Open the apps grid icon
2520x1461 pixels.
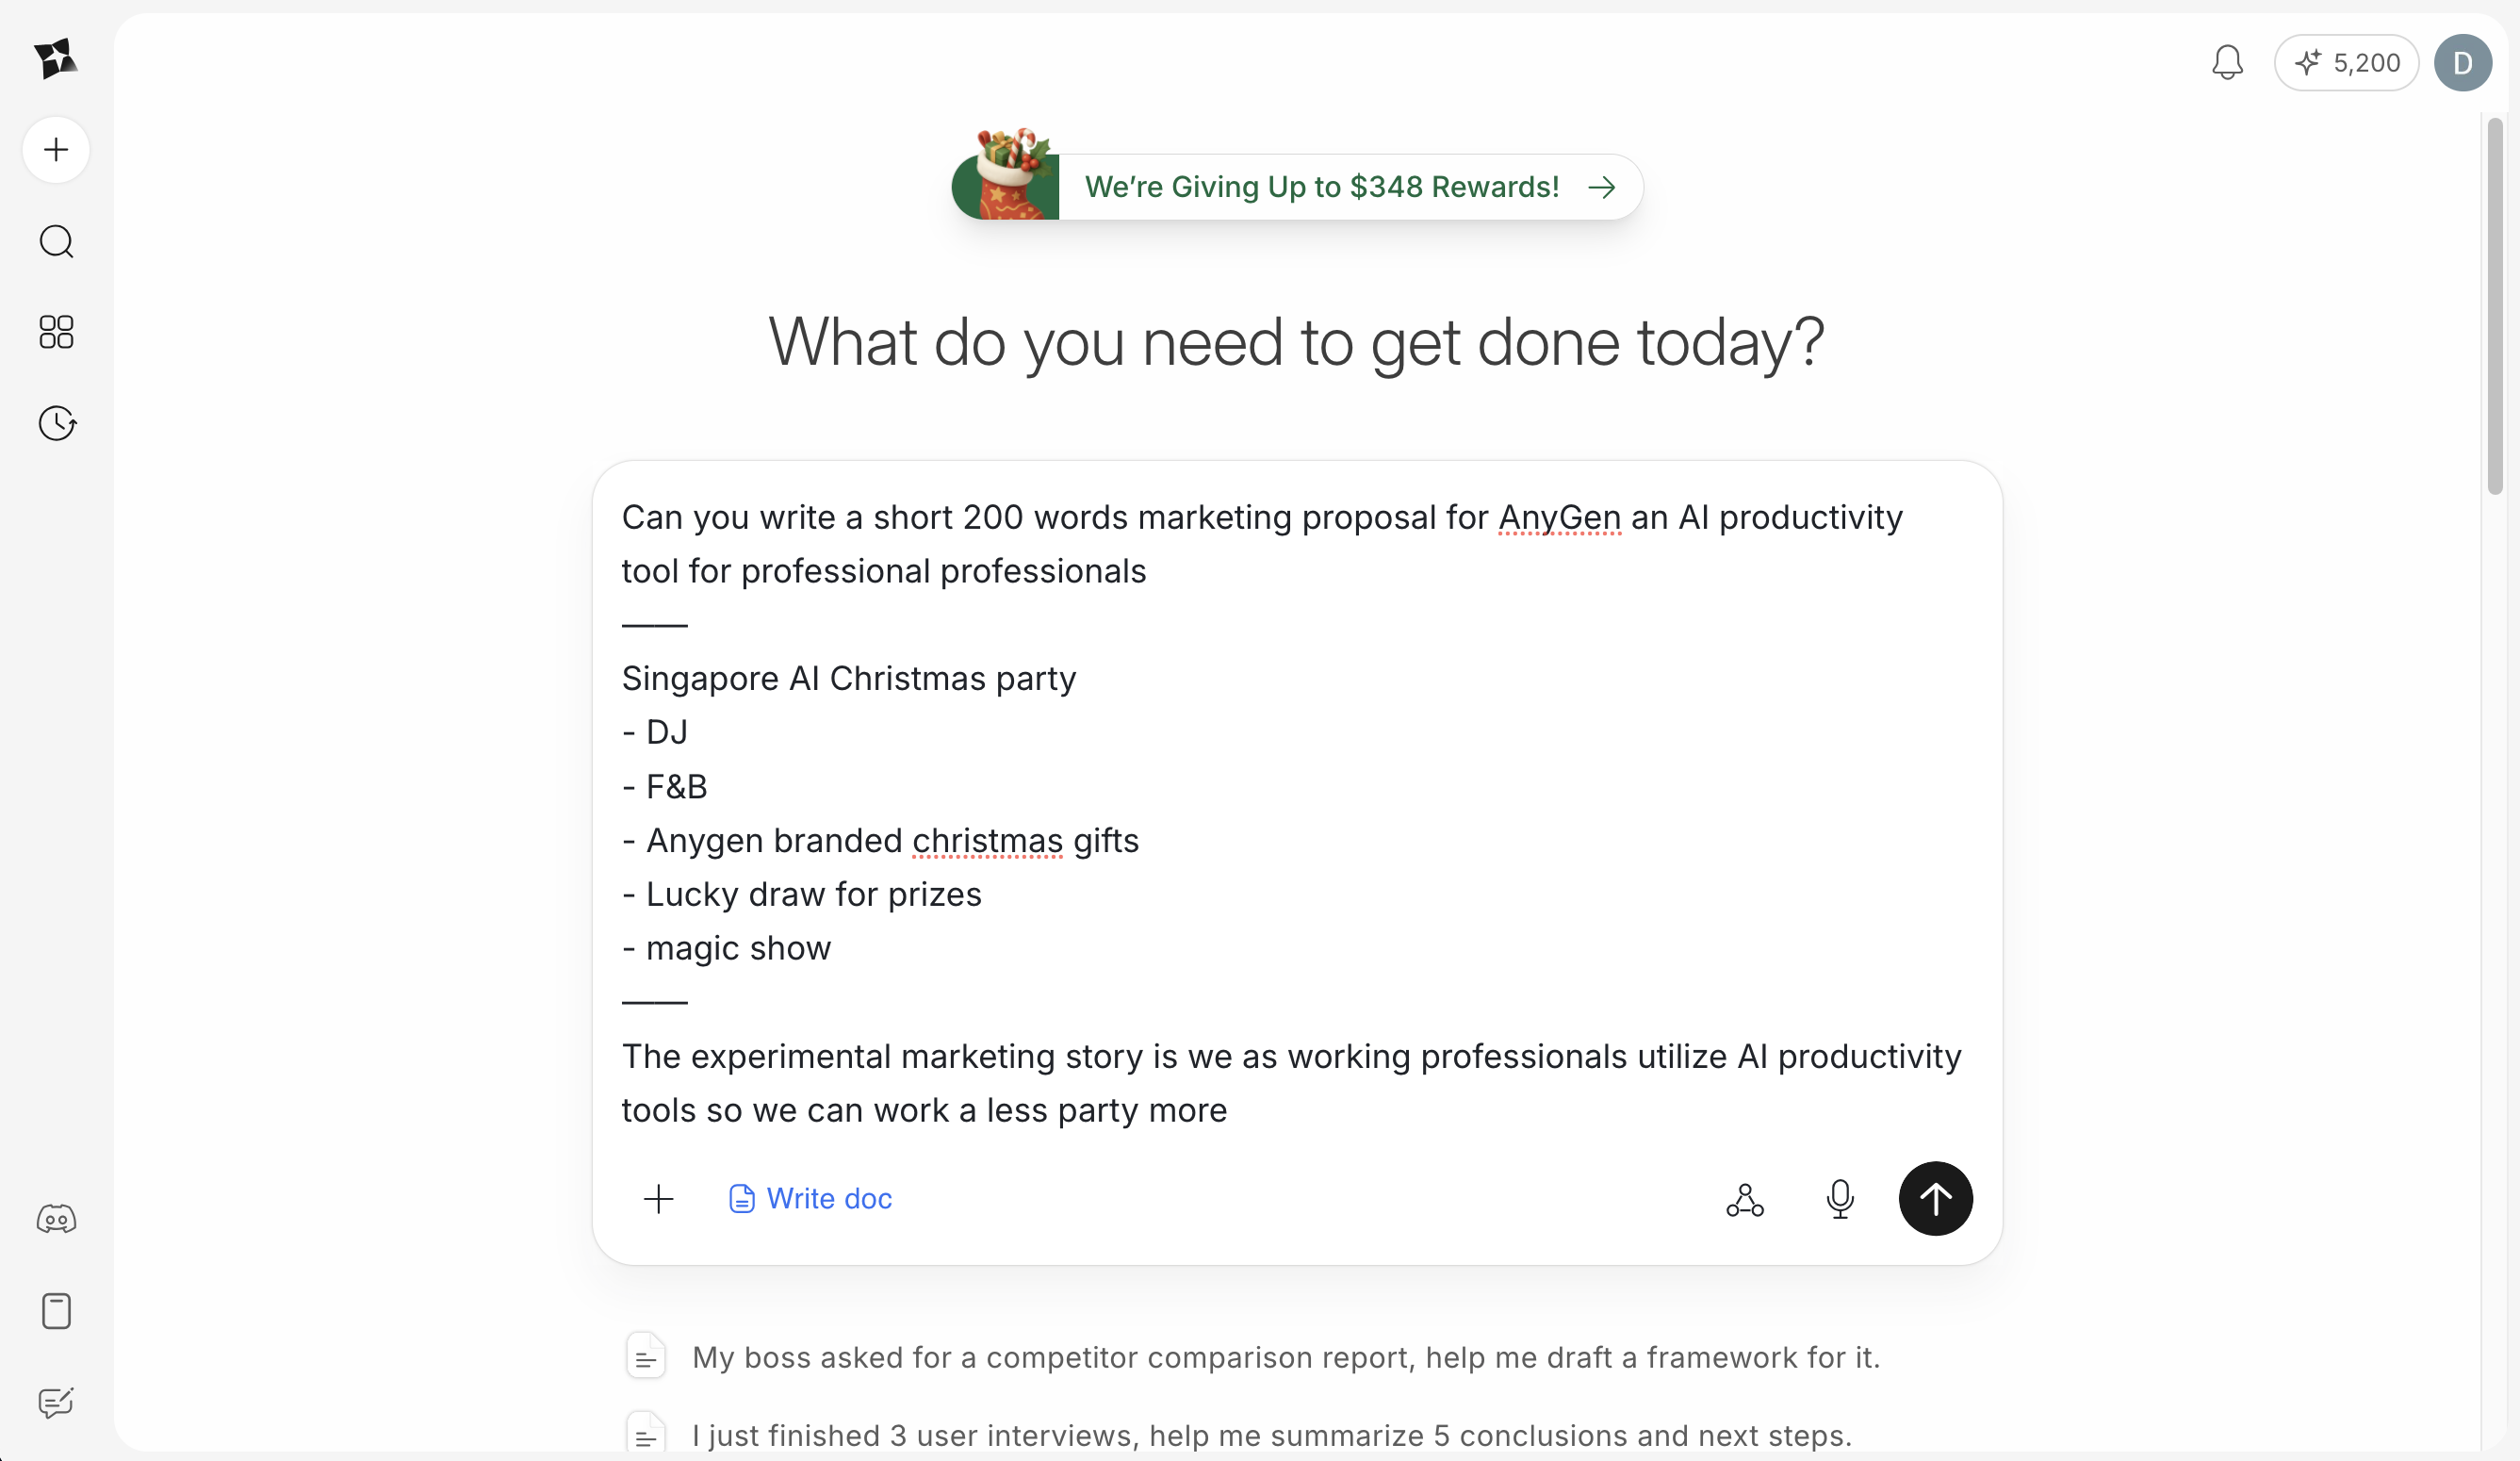pyautogui.click(x=56, y=332)
